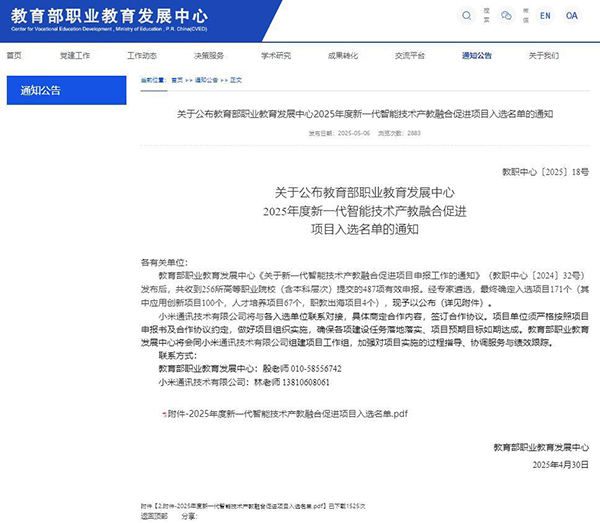Open 交流平台 navigation item
Screen dimensions: 600x523
[410, 56]
